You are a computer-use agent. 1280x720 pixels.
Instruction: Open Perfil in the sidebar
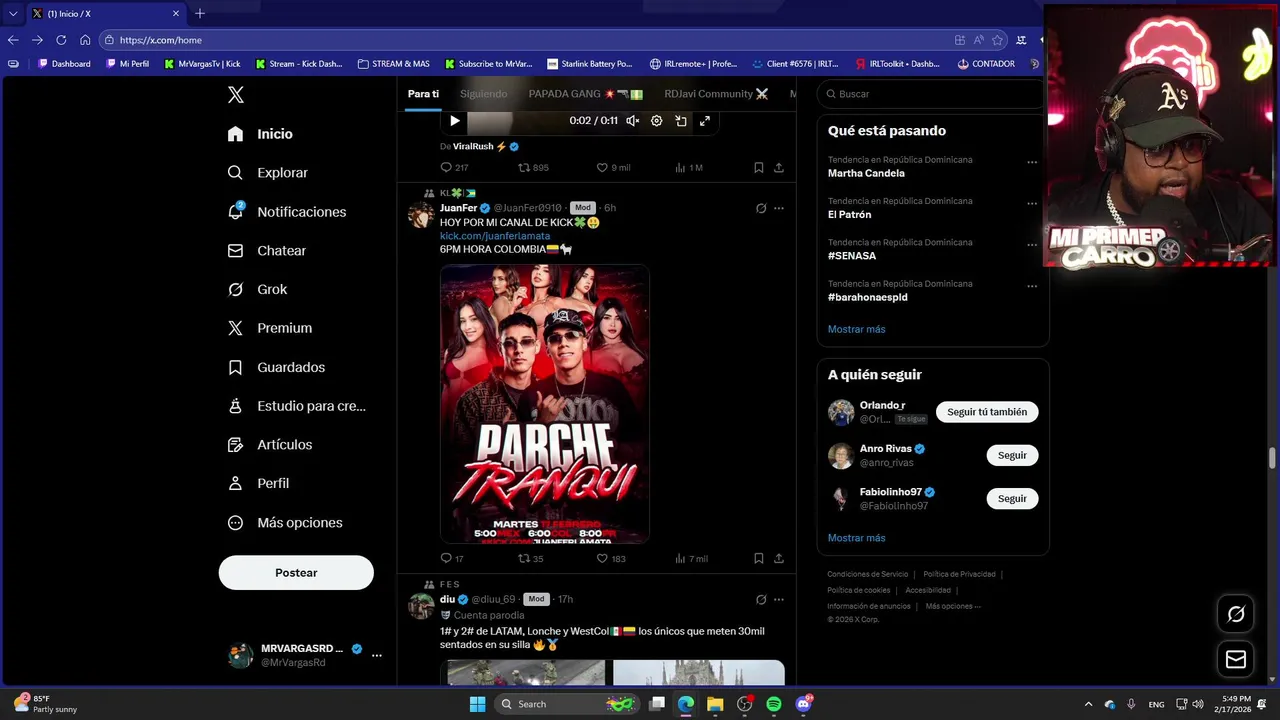pyautogui.click(x=258, y=483)
